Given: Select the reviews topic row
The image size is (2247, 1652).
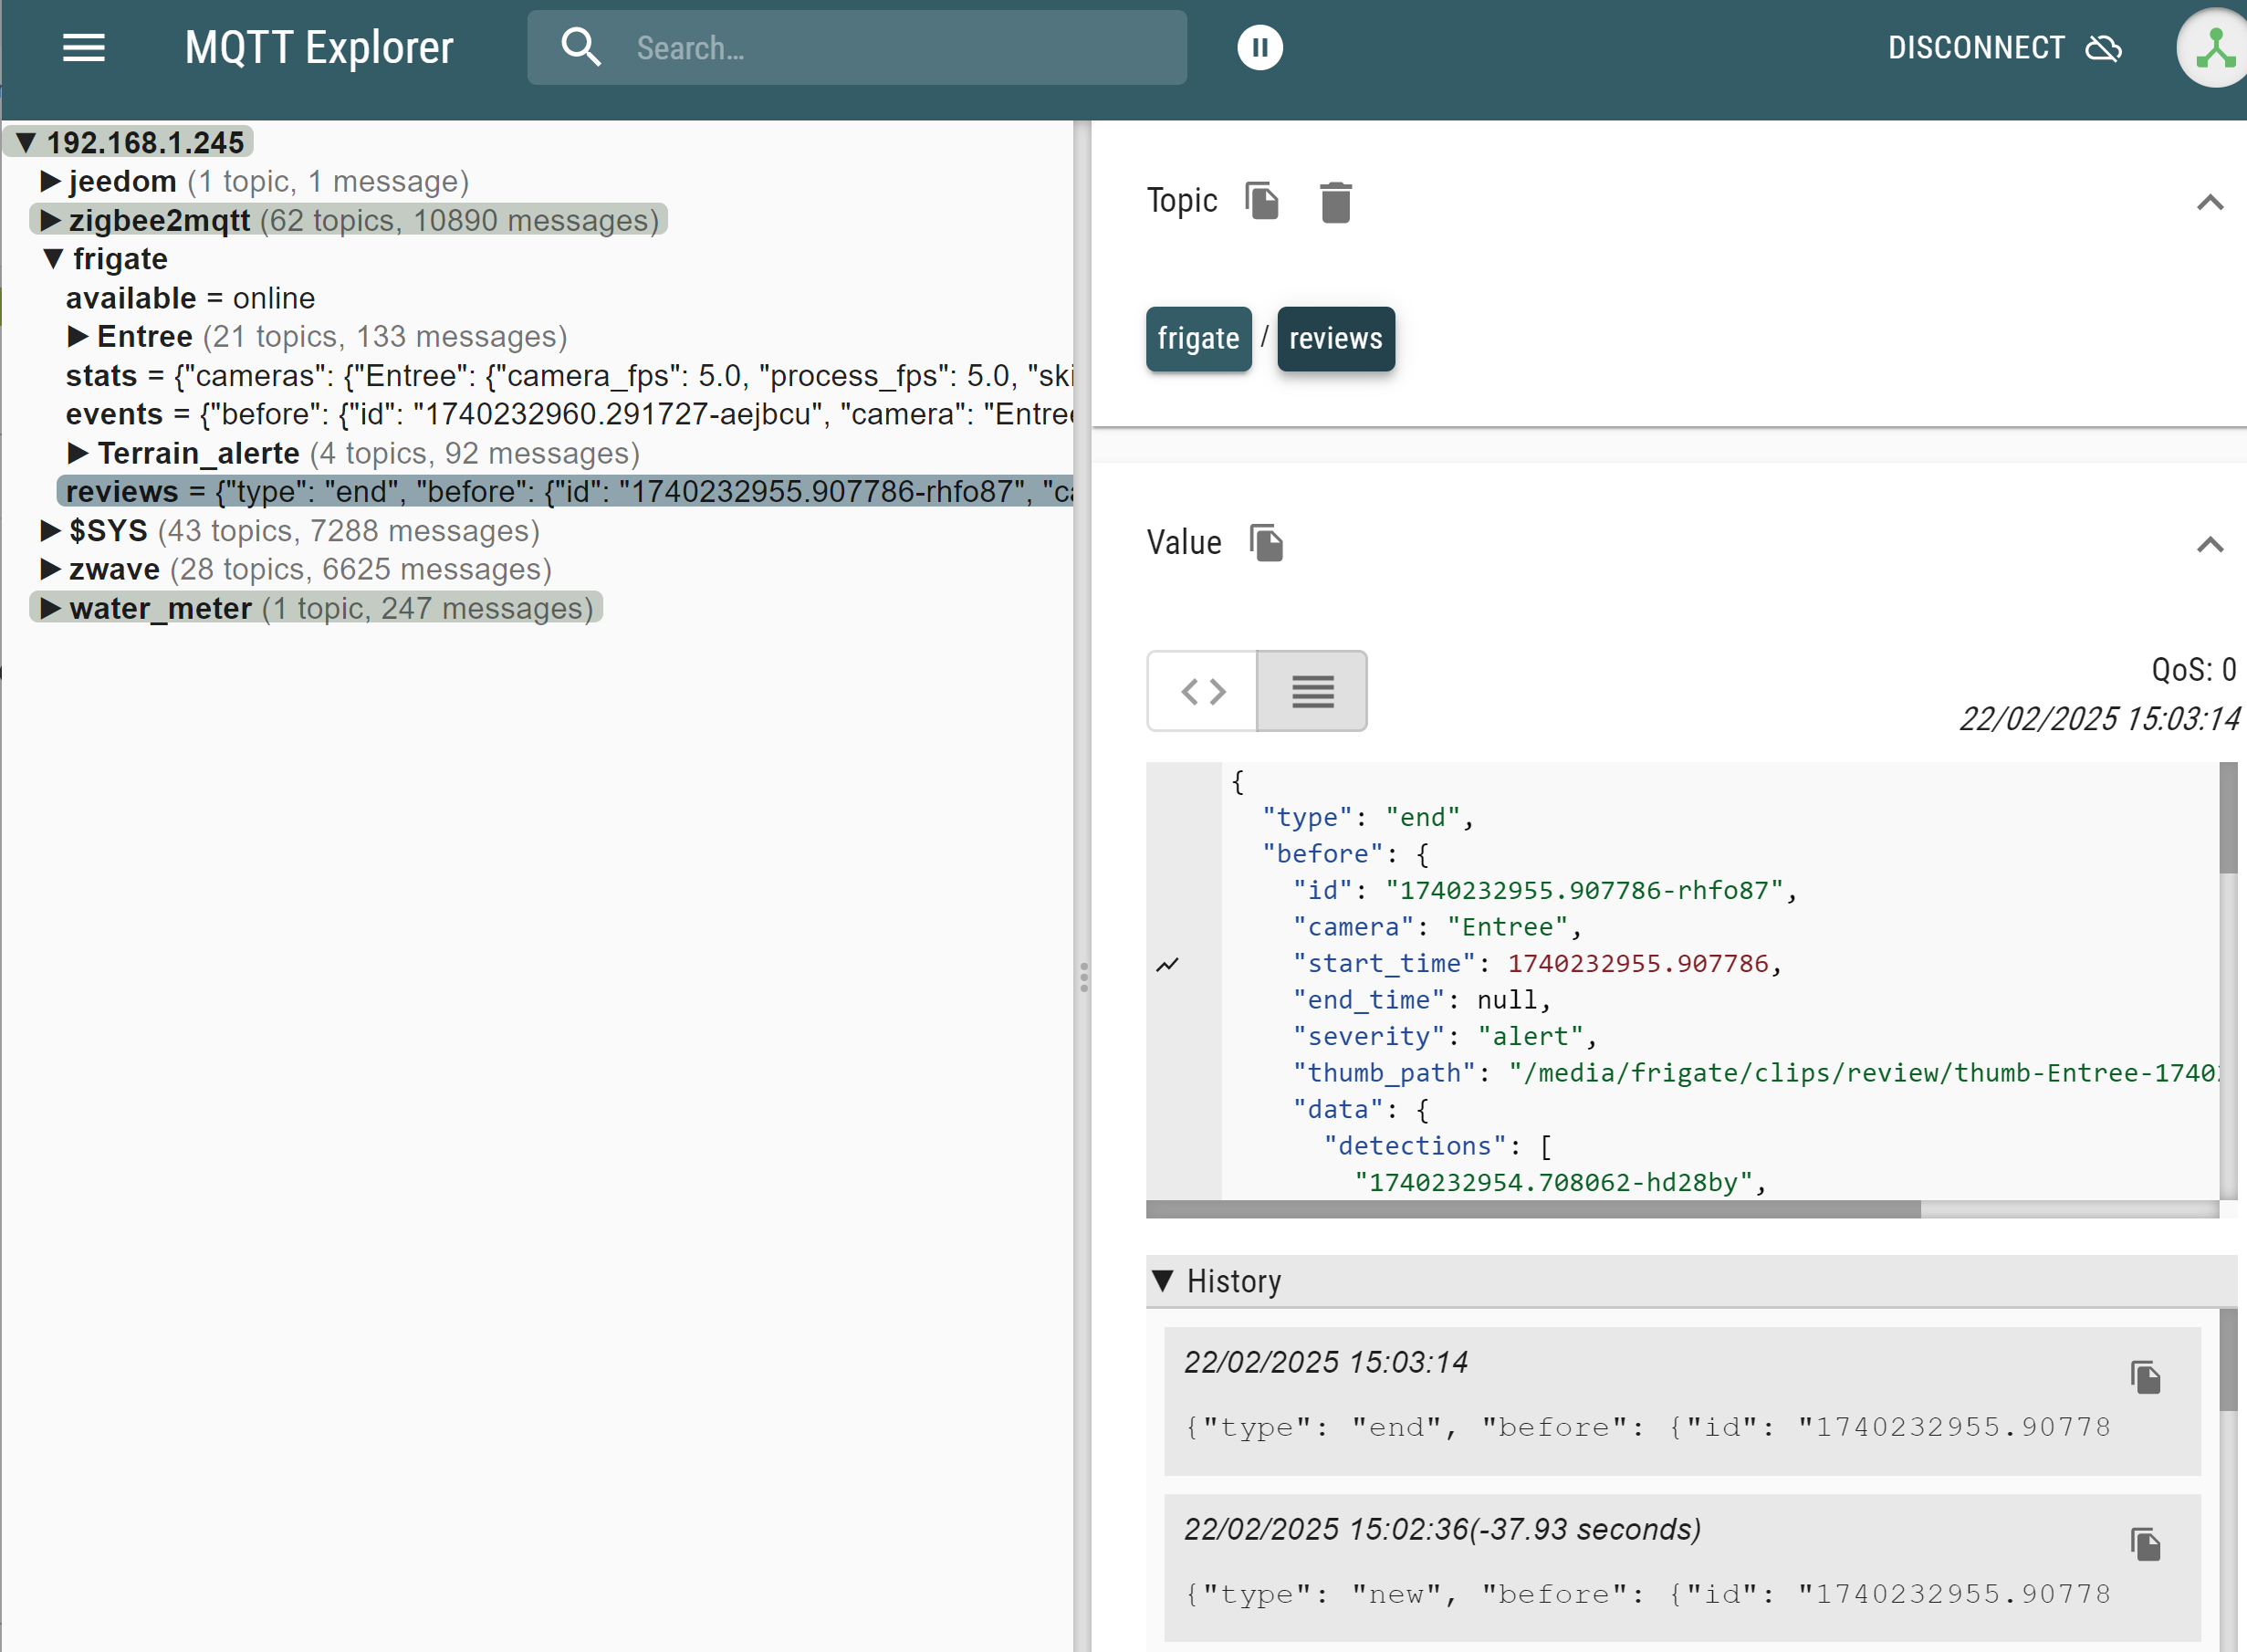Looking at the screenshot, I should [565, 492].
